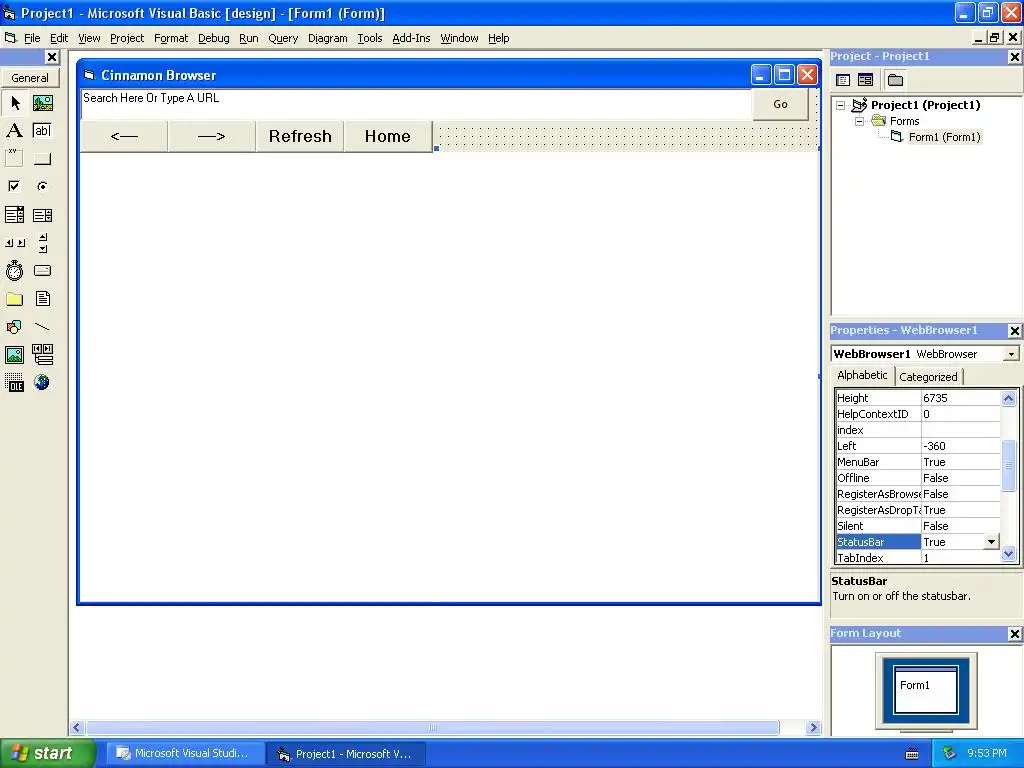This screenshot has width=1024, height=768.
Task: Click the Refresh button on form
Action: 300,136
